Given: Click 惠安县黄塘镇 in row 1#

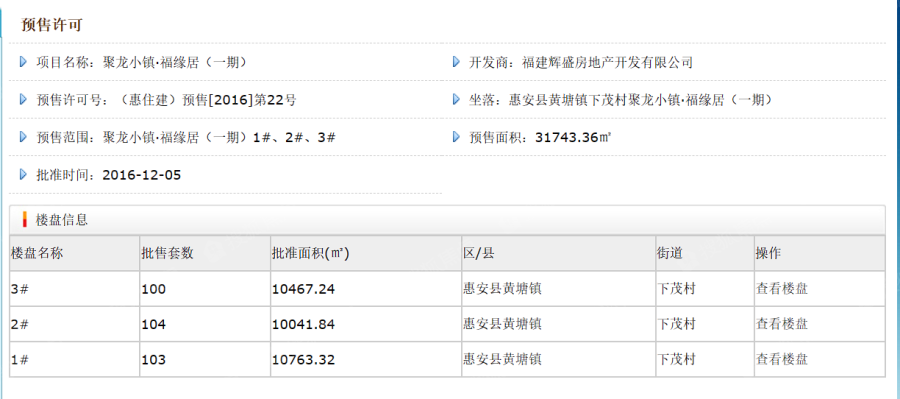Looking at the screenshot, I should point(502,359).
